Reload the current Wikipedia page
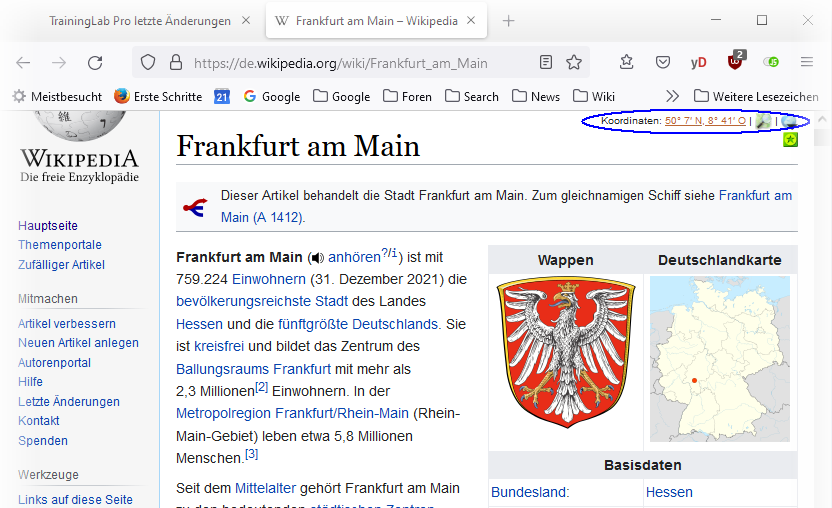832x508 pixels. point(95,63)
